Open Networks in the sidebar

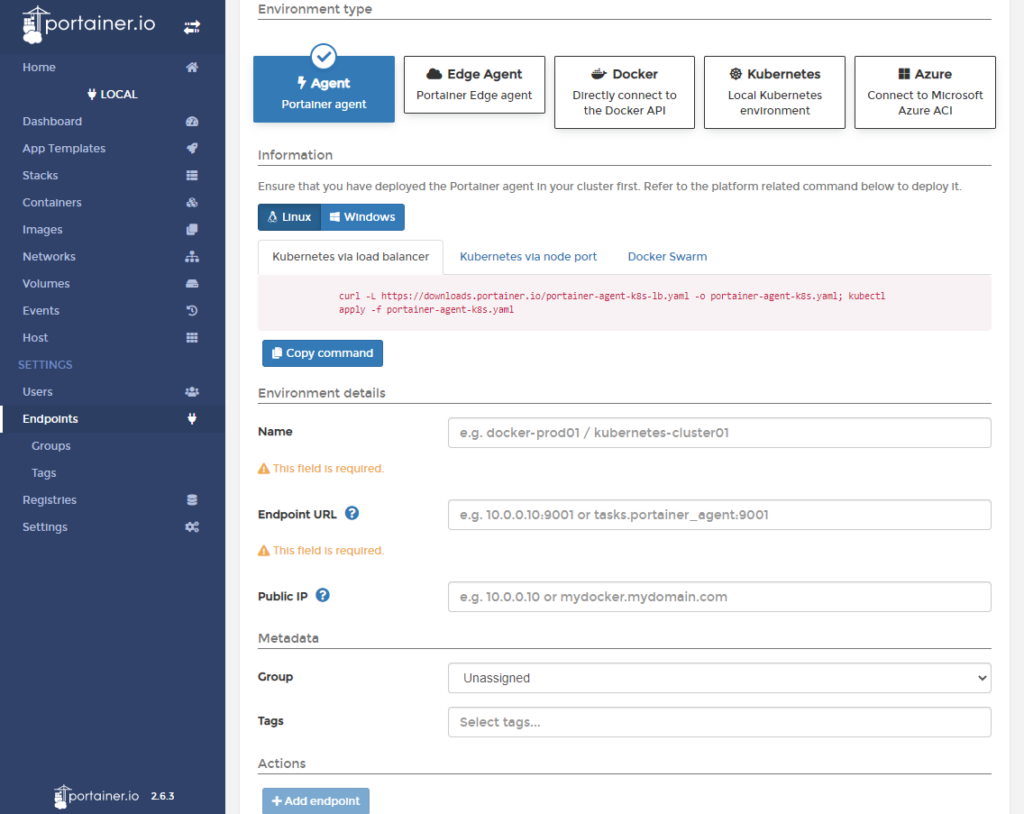[112, 257]
